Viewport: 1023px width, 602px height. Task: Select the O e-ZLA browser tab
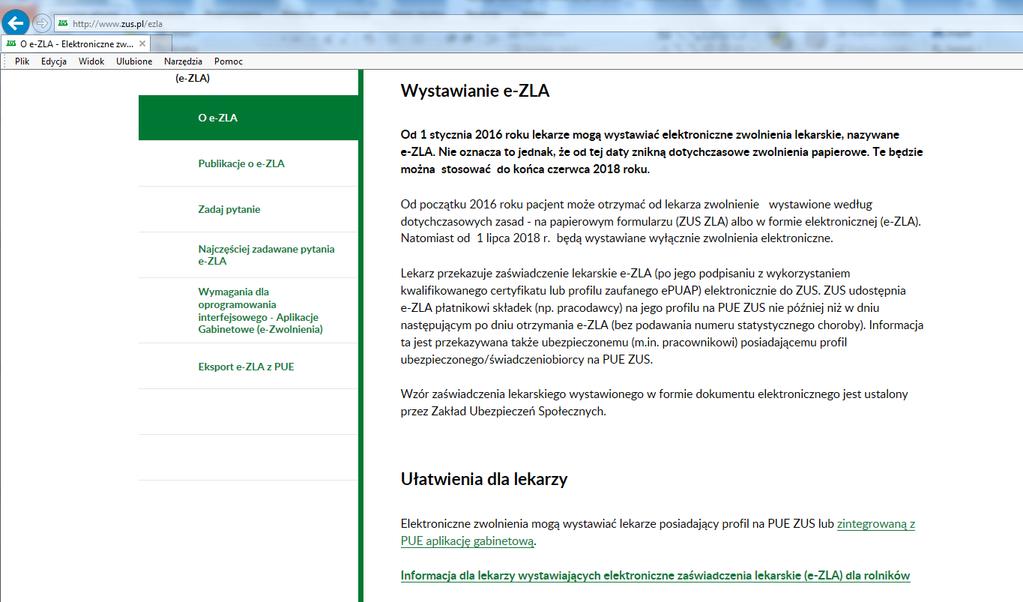75,44
